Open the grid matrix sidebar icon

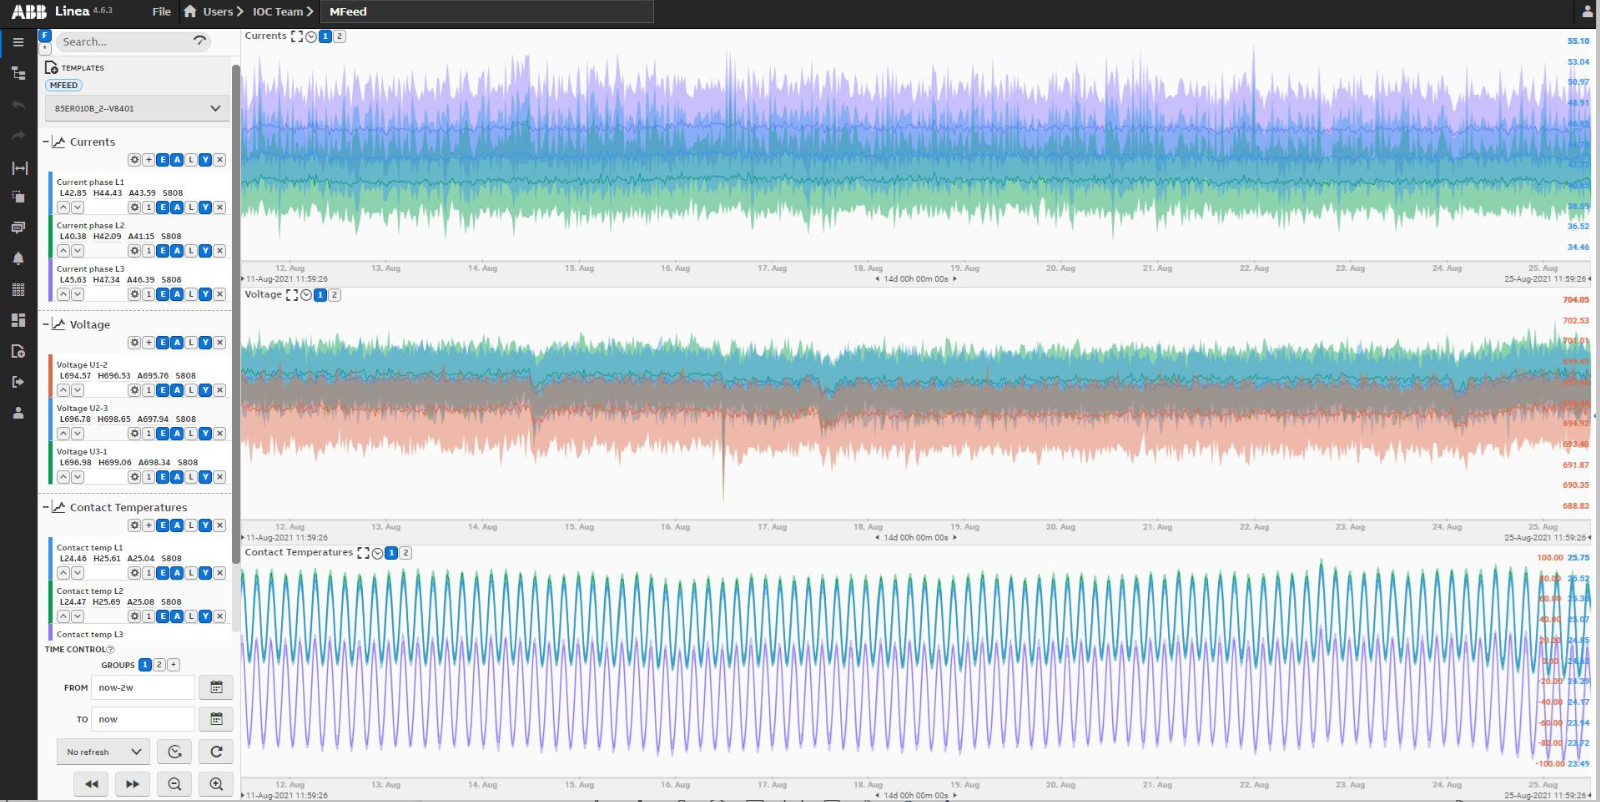pyautogui.click(x=18, y=289)
